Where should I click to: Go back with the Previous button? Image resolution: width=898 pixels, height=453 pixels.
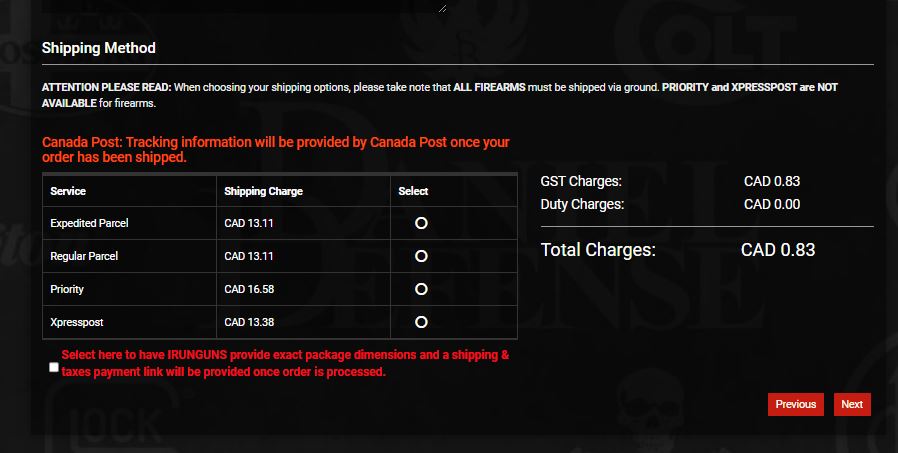tap(795, 404)
